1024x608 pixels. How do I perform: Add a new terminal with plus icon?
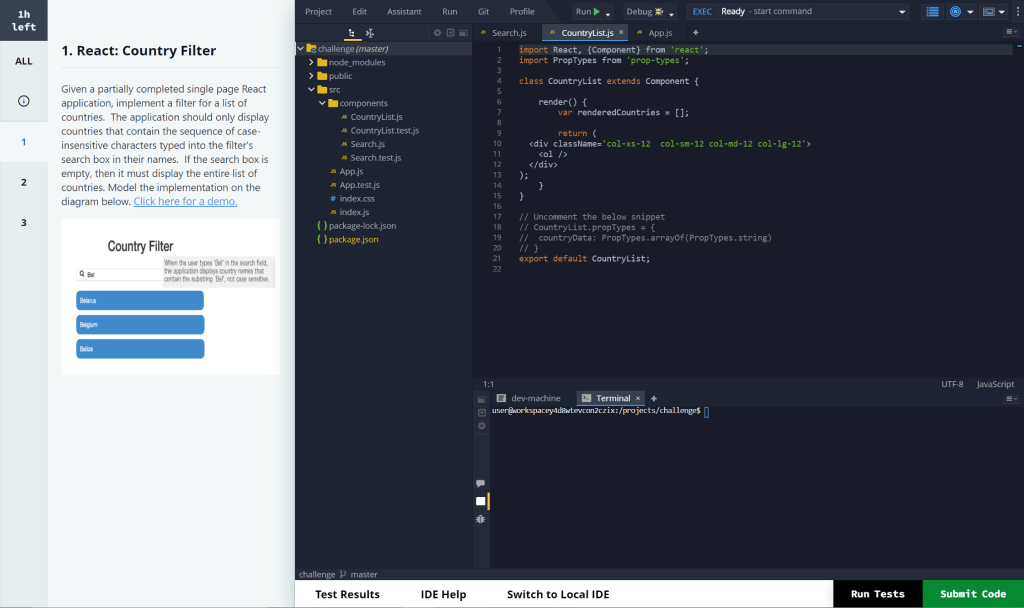pyautogui.click(x=653, y=398)
